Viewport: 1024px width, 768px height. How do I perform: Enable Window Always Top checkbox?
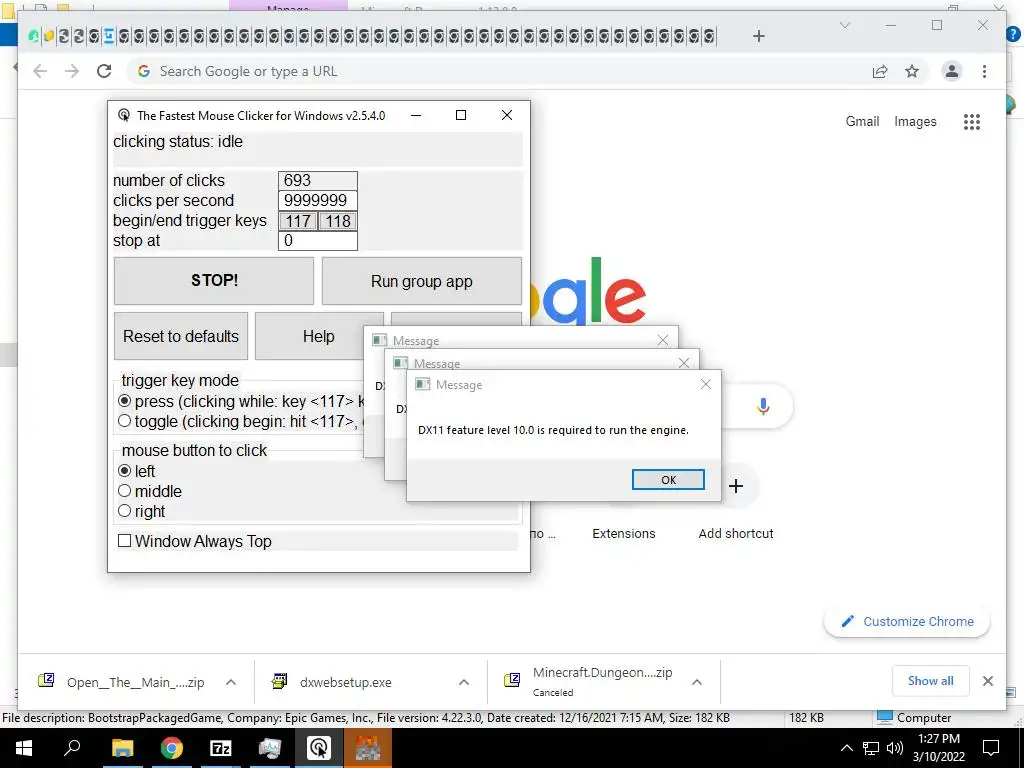(124, 541)
